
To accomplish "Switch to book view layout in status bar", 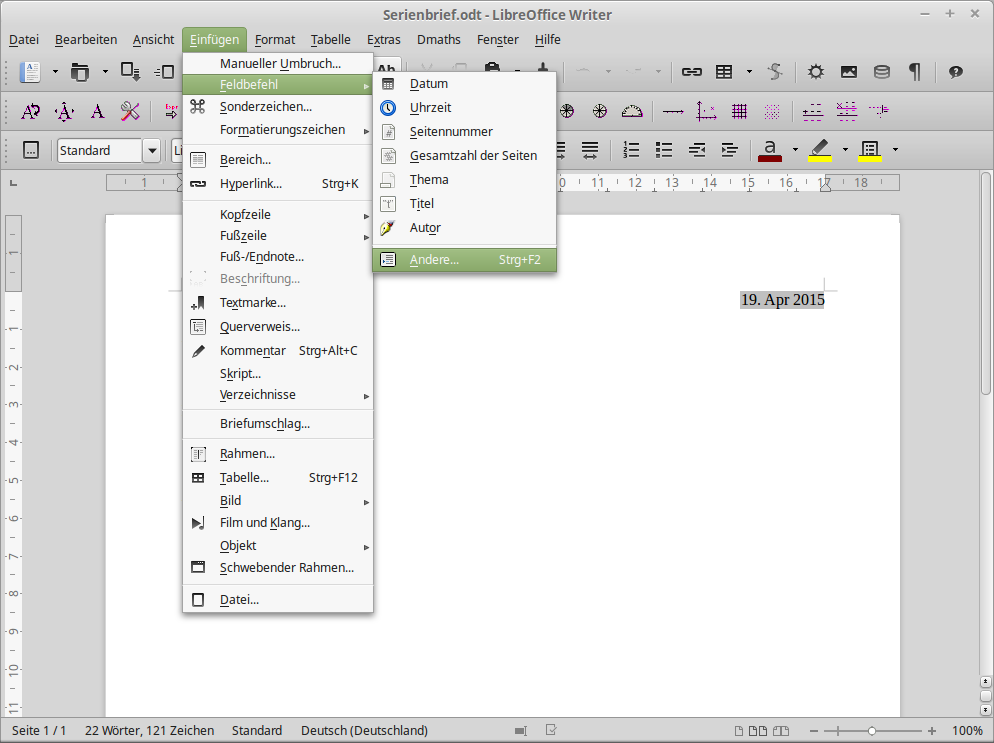I will tap(782, 731).
